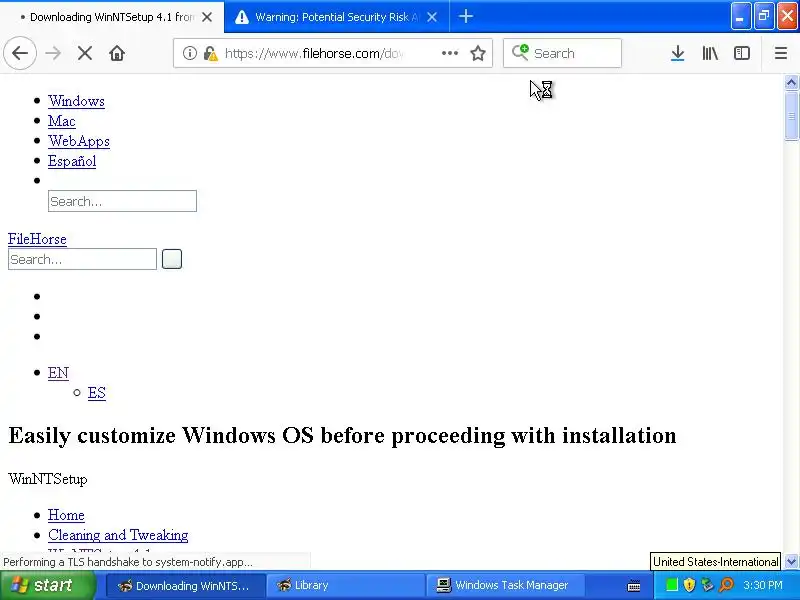Show site information via the info icon

(189, 53)
